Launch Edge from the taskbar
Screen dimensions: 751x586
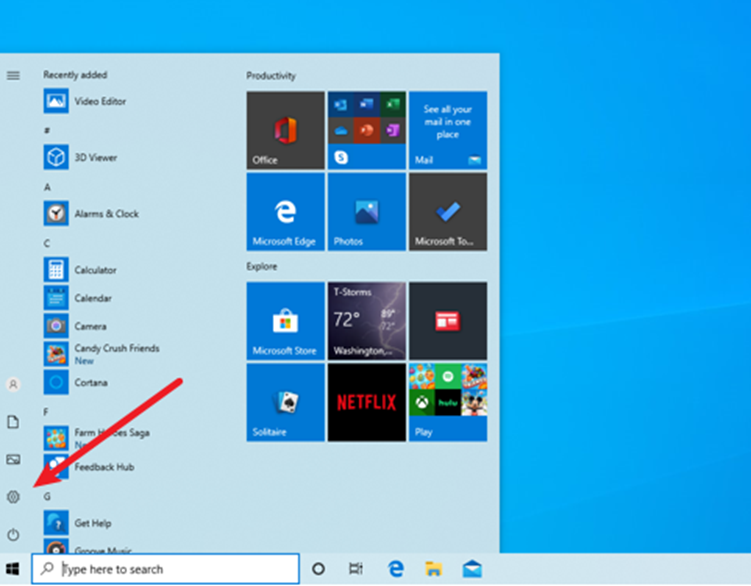pos(396,569)
